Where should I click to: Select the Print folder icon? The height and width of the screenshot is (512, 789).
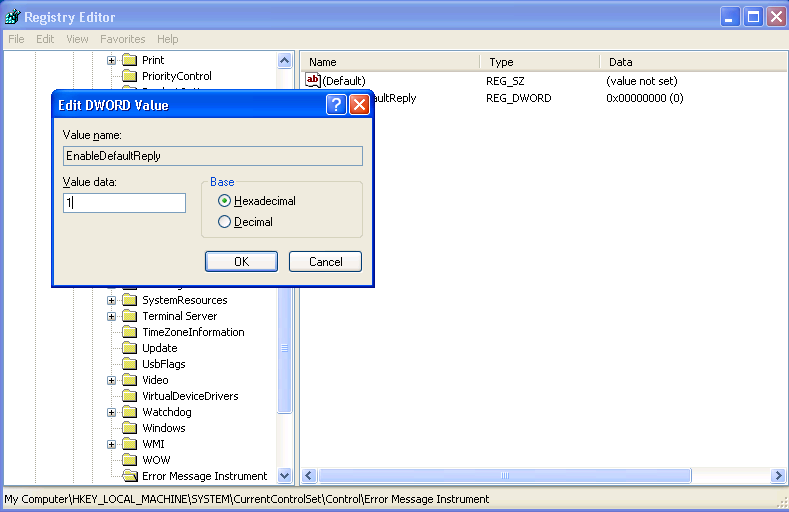tap(129, 60)
